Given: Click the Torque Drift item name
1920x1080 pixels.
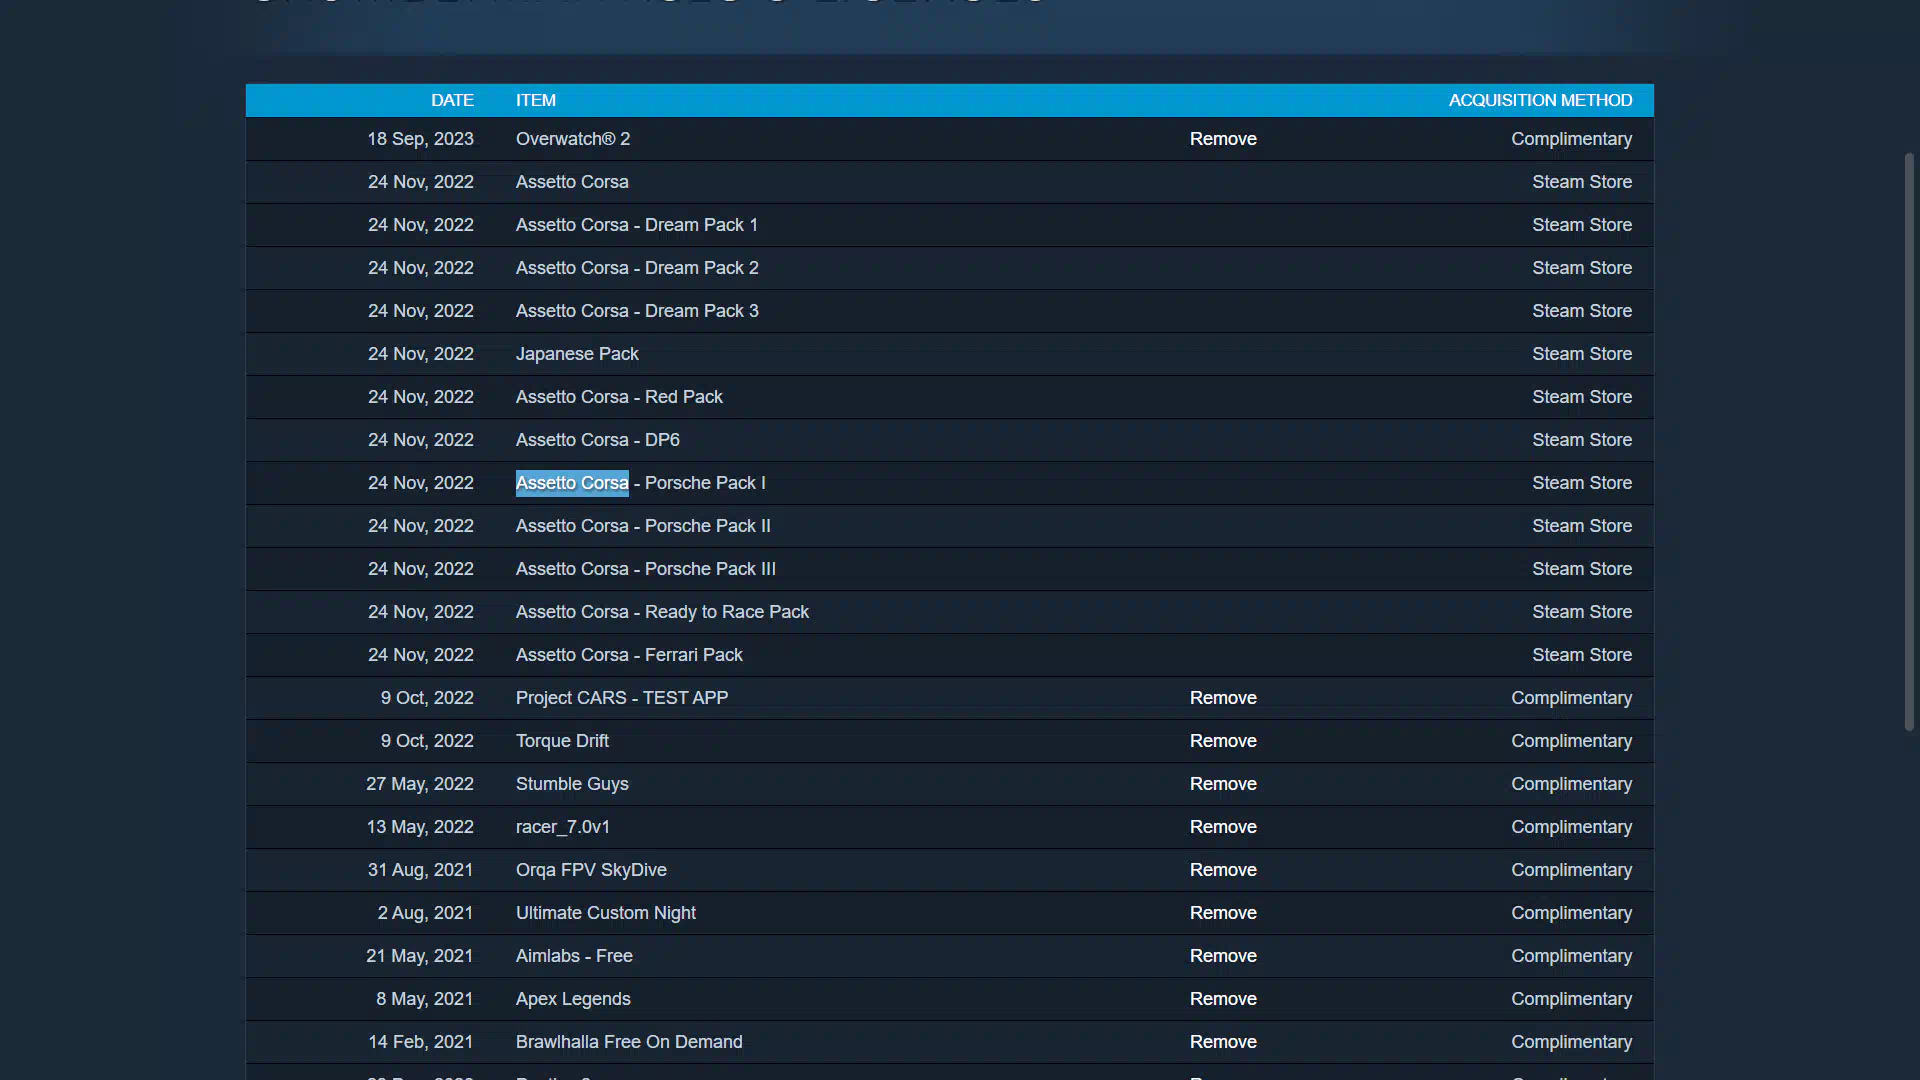Looking at the screenshot, I should pyautogui.click(x=562, y=741).
